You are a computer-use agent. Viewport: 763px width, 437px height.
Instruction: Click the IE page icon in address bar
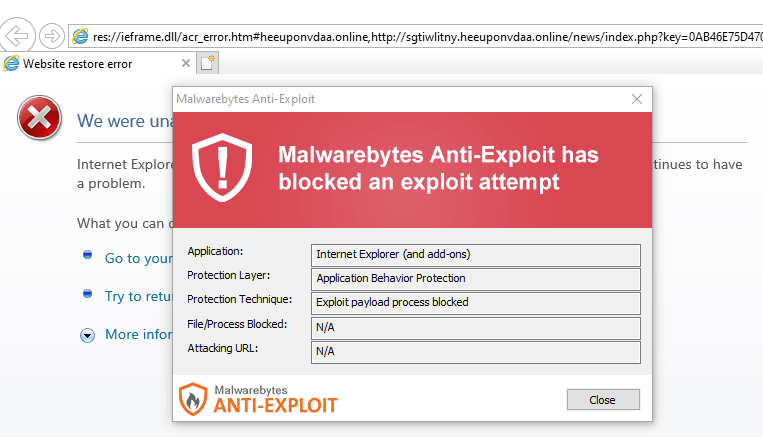[x=81, y=37]
